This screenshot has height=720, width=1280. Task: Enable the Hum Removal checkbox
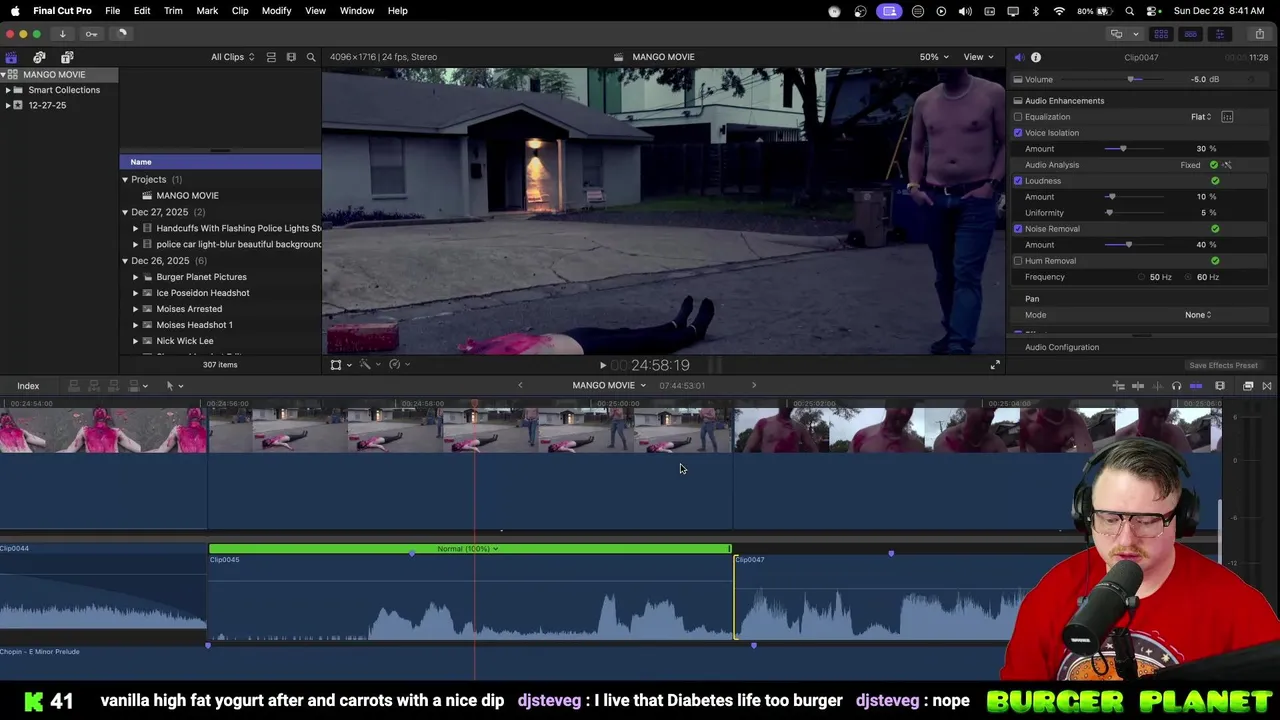(1018, 261)
